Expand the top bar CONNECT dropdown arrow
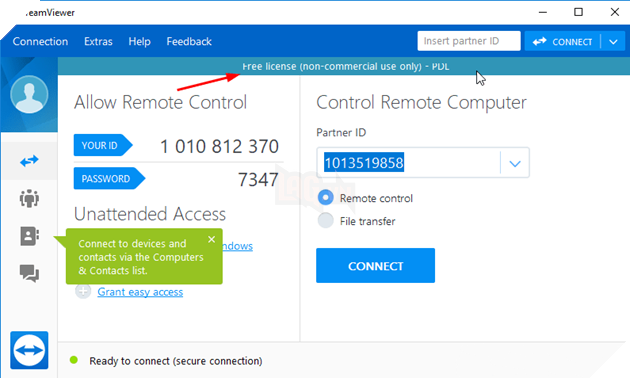Image resolution: width=630 pixels, height=378 pixels. pos(613,42)
